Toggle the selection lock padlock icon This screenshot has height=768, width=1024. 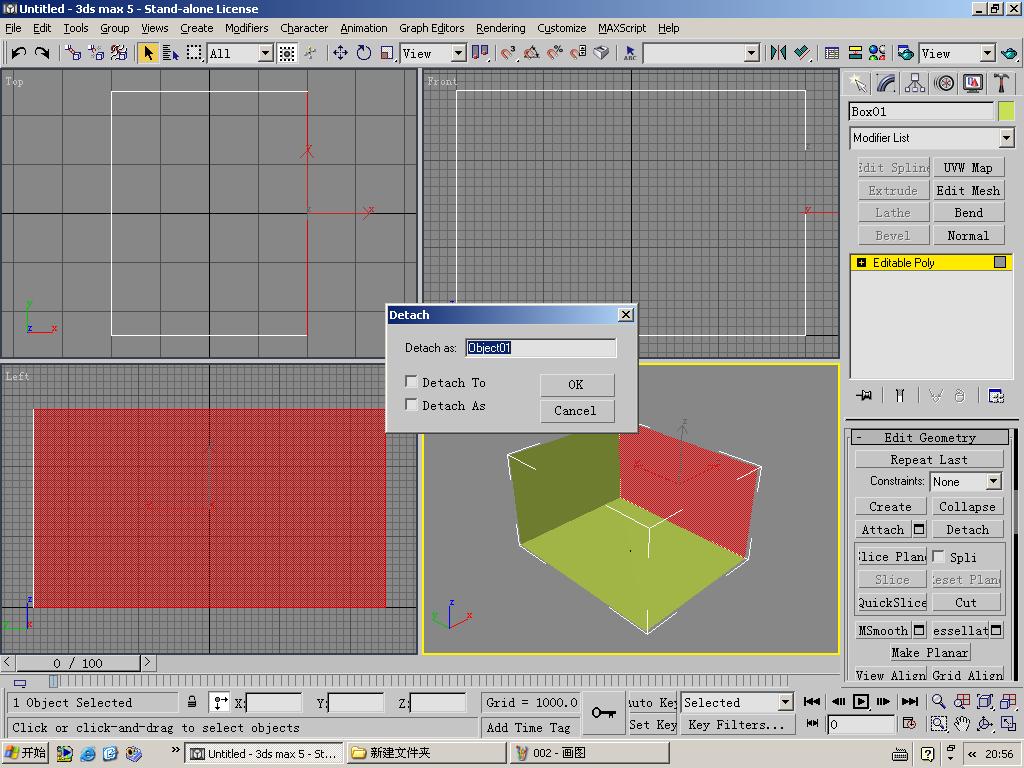pyautogui.click(x=192, y=703)
